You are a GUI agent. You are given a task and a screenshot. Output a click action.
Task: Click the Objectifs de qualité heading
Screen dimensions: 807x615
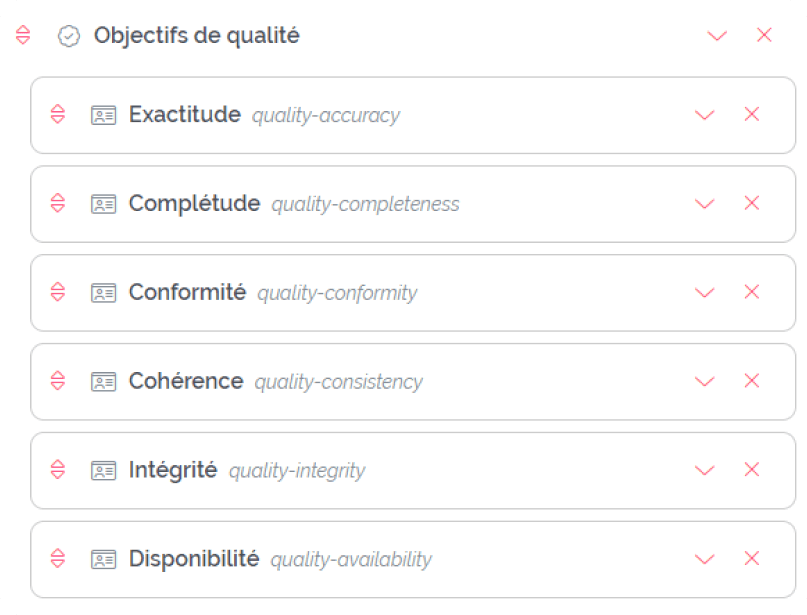pyautogui.click(x=197, y=36)
